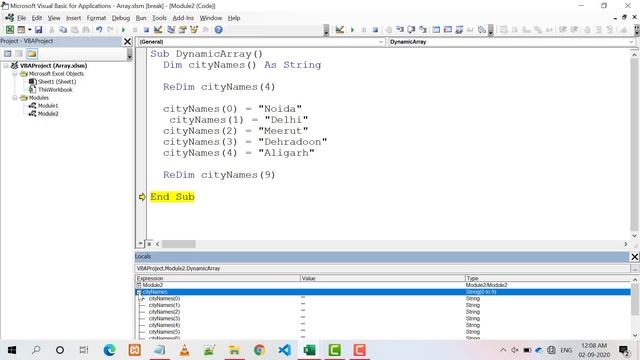Screen dimensions: 640x360
Task: Click the End Sub highlighted code line
Action: coord(172,197)
